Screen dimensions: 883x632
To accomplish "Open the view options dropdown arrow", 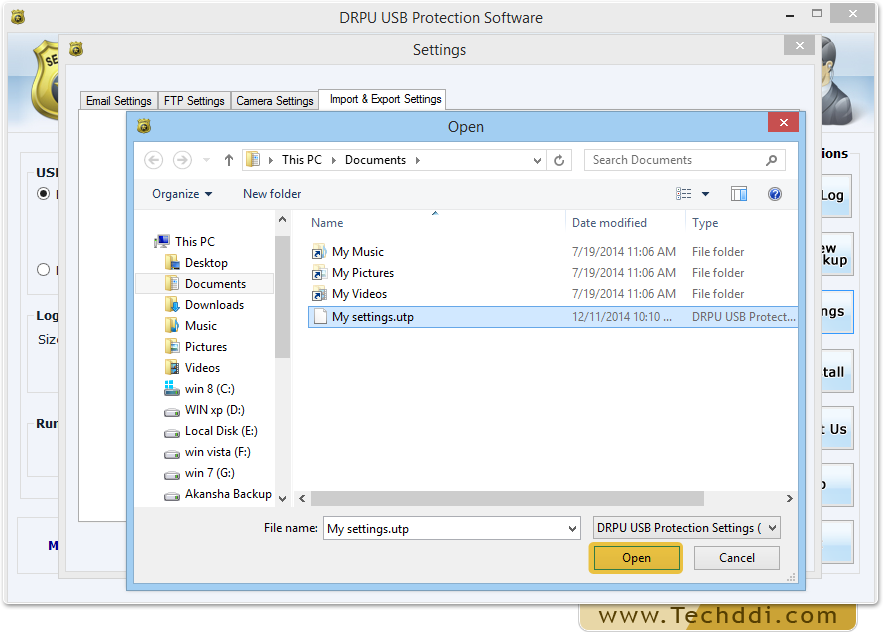I will tap(705, 194).
